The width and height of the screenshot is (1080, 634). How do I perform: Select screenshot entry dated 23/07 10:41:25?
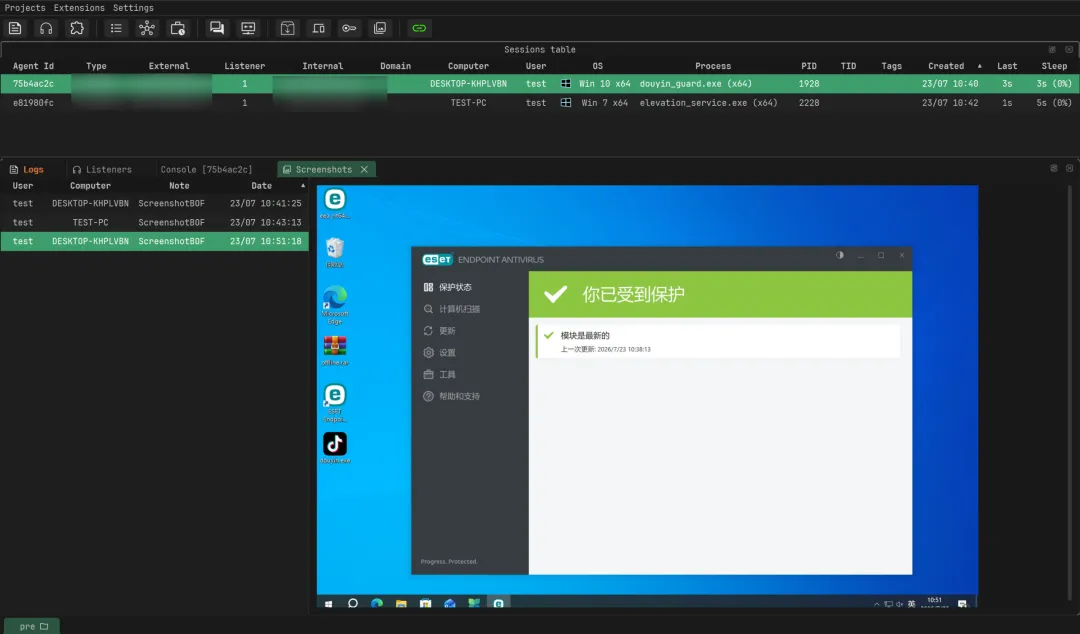(x=154, y=203)
